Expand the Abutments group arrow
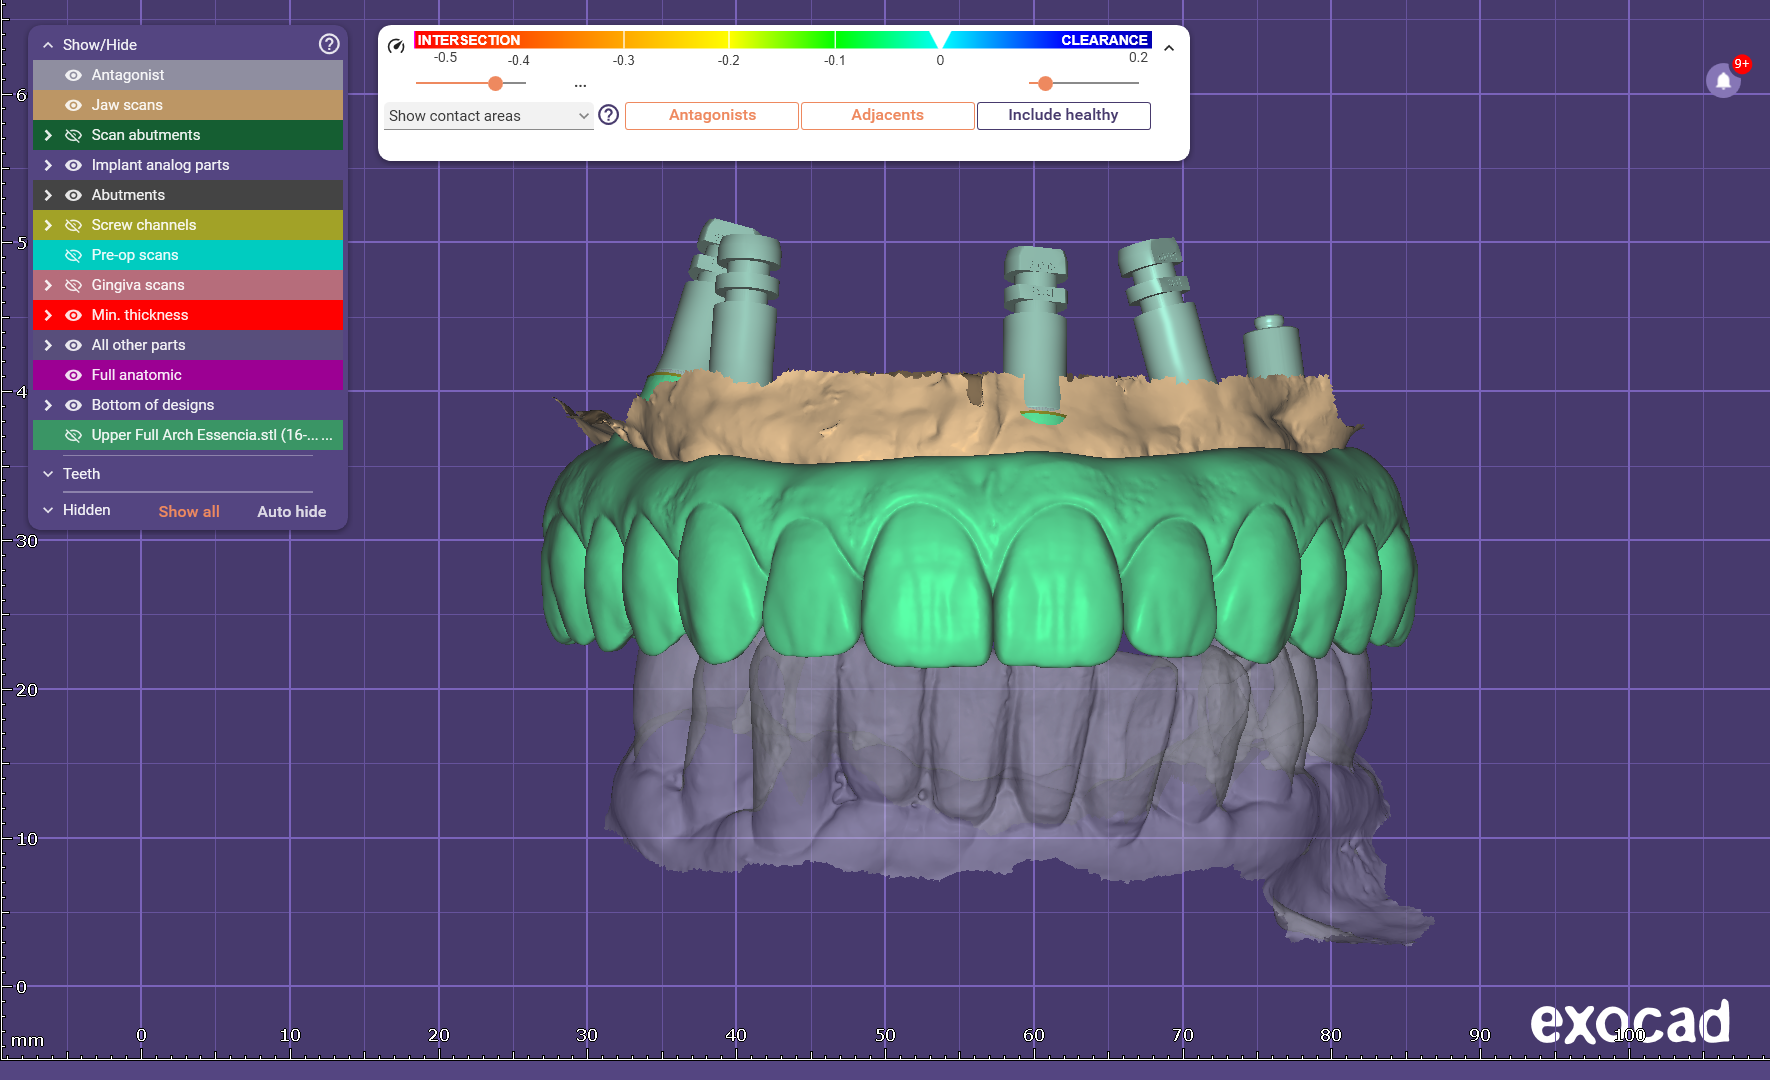 tap(47, 195)
